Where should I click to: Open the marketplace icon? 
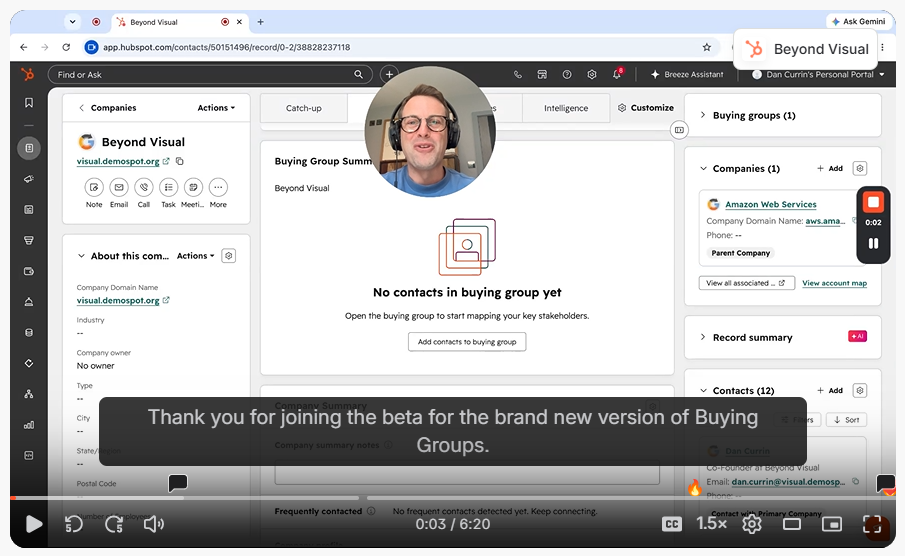[x=542, y=74]
